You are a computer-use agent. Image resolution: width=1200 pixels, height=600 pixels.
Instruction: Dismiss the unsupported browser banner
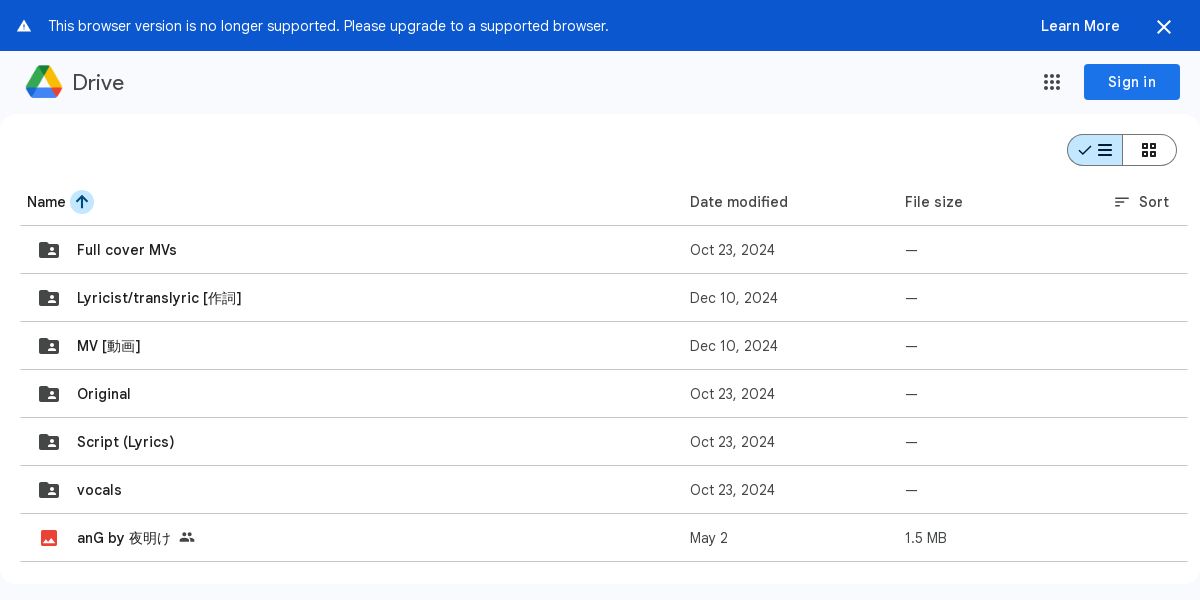coord(1163,27)
